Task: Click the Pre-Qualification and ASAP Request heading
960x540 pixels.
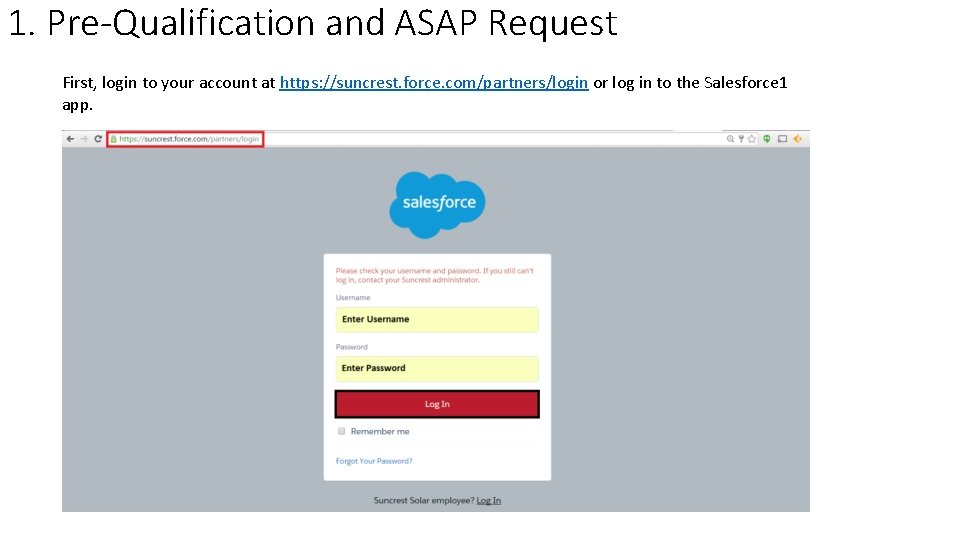Action: click(x=313, y=24)
